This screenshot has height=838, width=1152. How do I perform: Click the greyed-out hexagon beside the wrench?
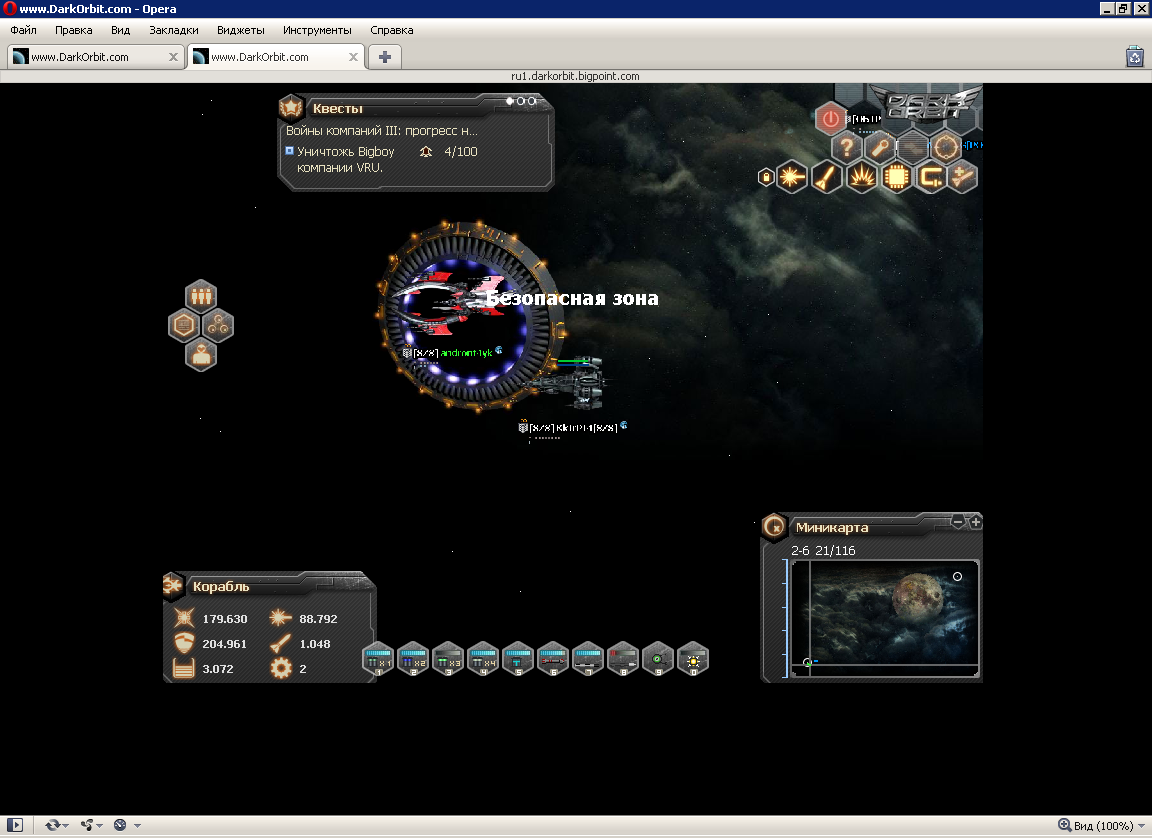[913, 148]
